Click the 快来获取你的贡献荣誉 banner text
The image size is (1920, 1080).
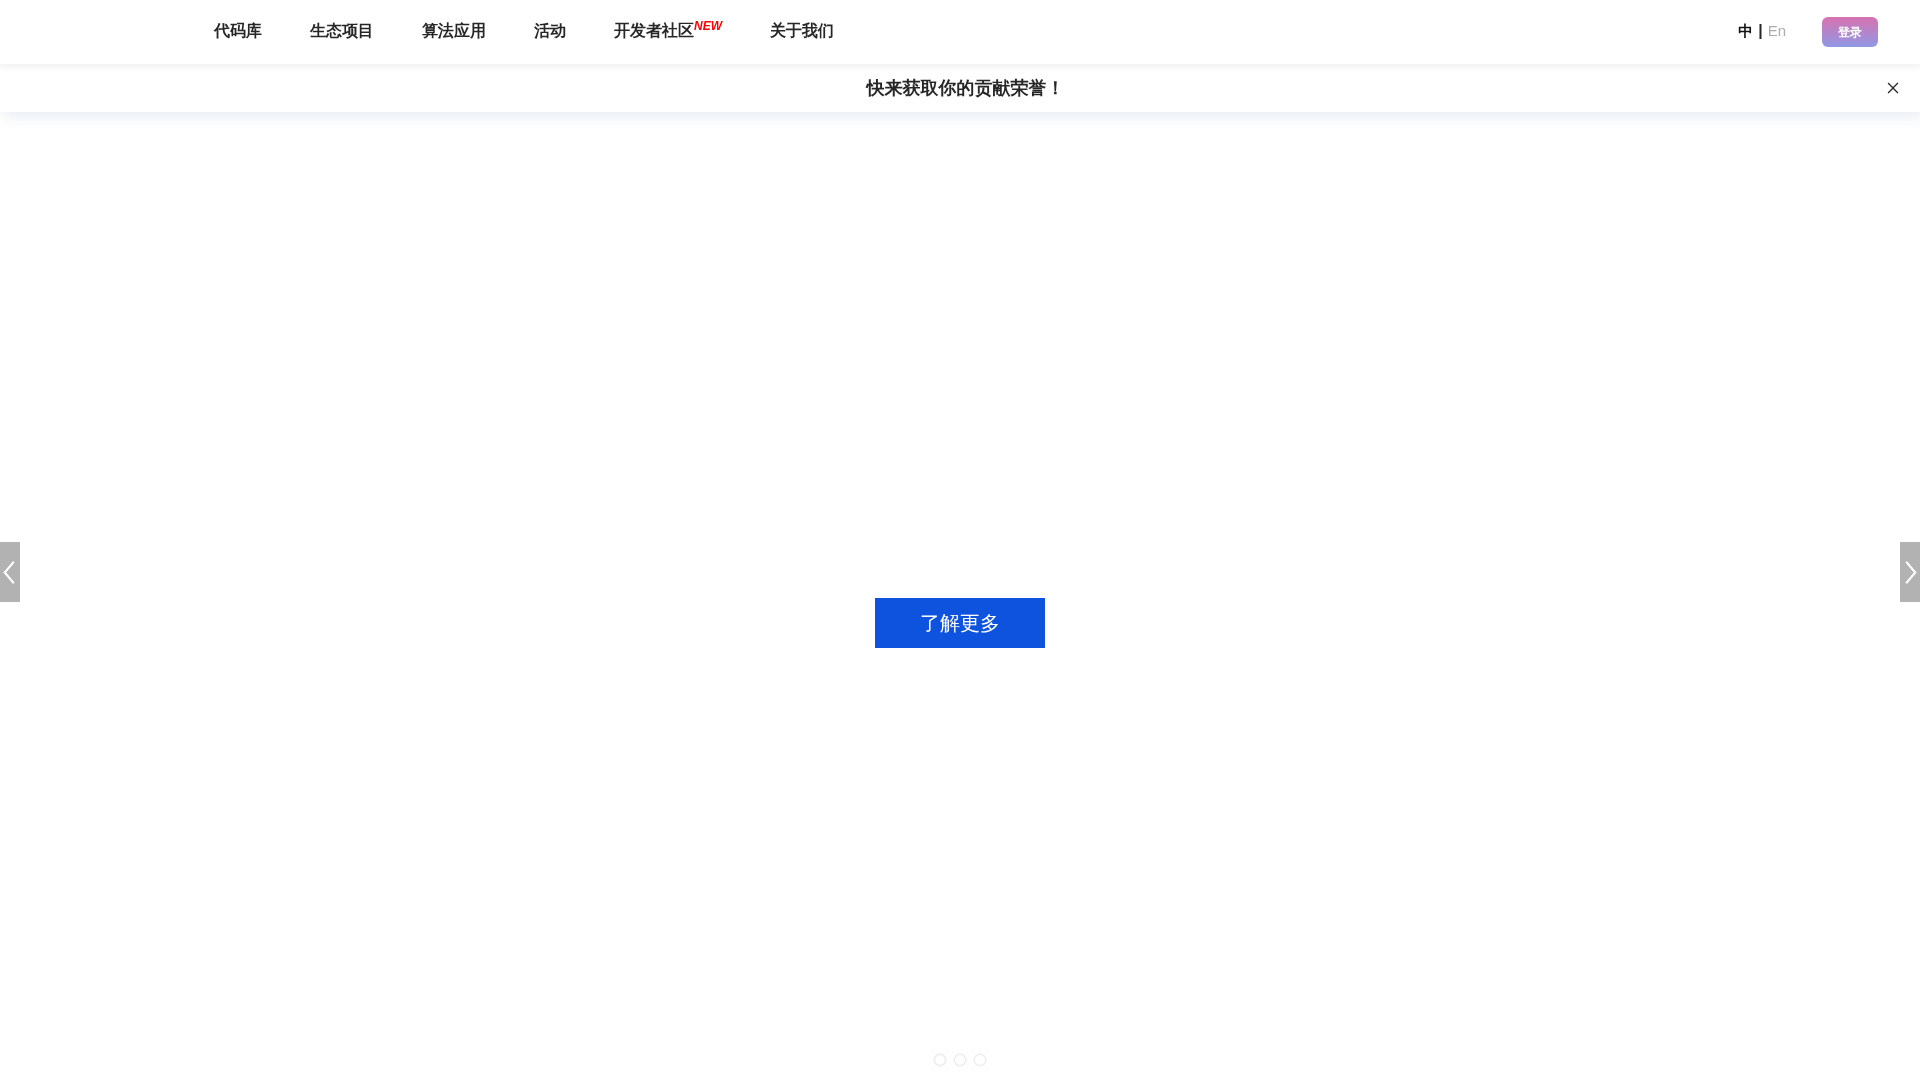click(x=960, y=88)
